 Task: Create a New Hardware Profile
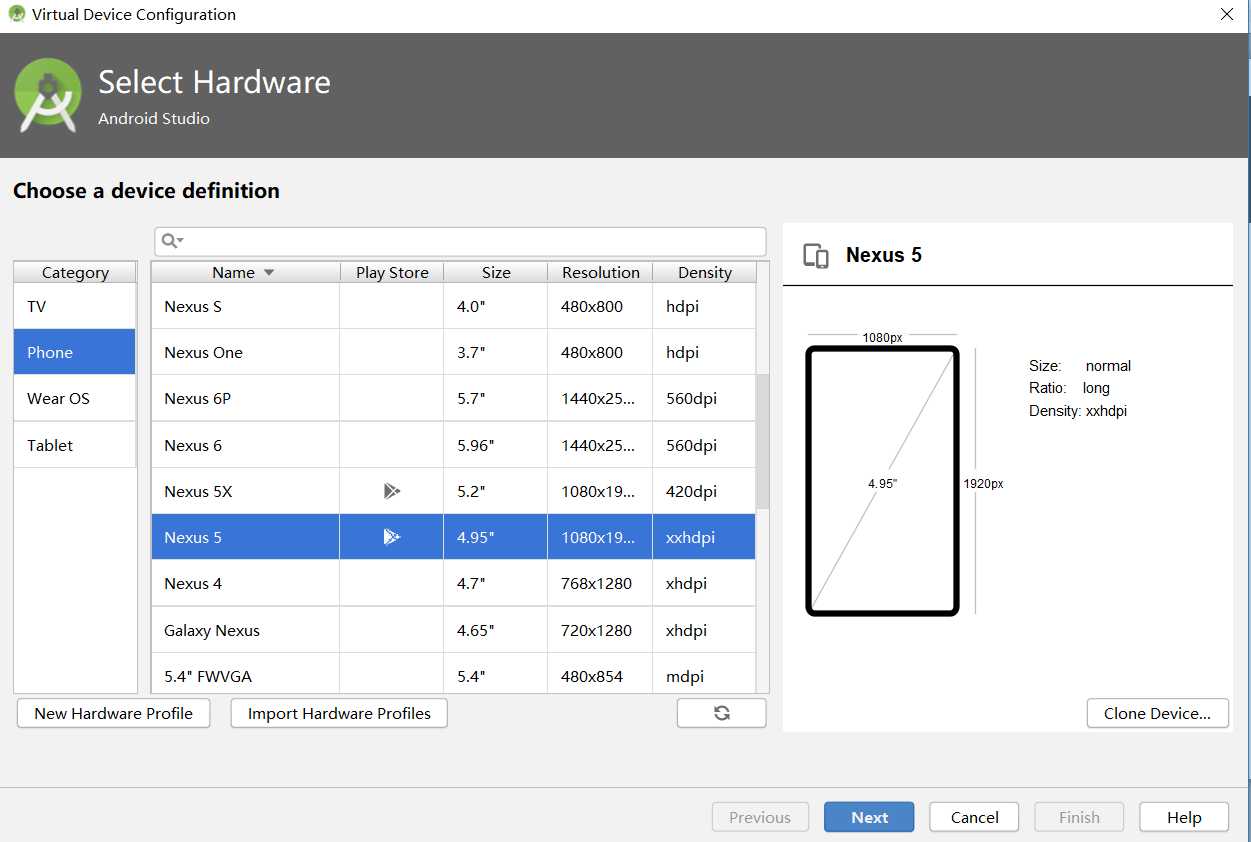(114, 713)
